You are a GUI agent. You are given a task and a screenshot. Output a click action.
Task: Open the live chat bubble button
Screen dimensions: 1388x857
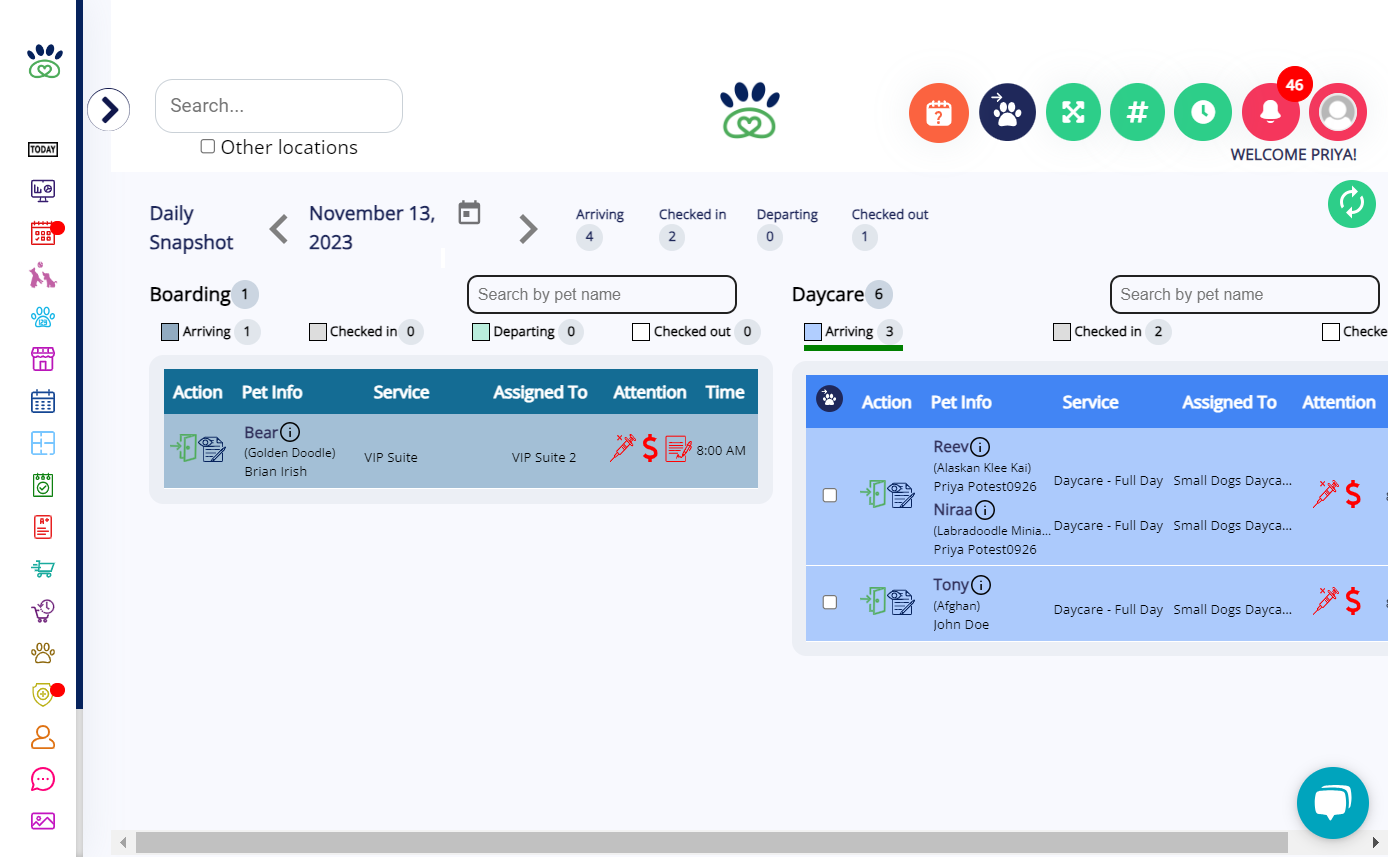[x=1333, y=803]
